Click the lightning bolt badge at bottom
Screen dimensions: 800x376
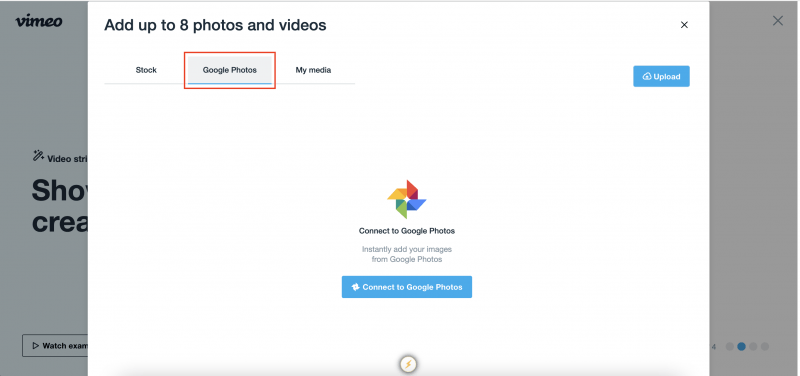(408, 364)
